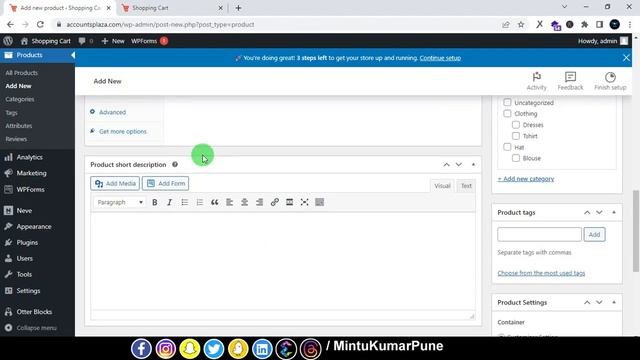Open the Feedback panel
The height and width of the screenshot is (360, 640).
(570, 81)
